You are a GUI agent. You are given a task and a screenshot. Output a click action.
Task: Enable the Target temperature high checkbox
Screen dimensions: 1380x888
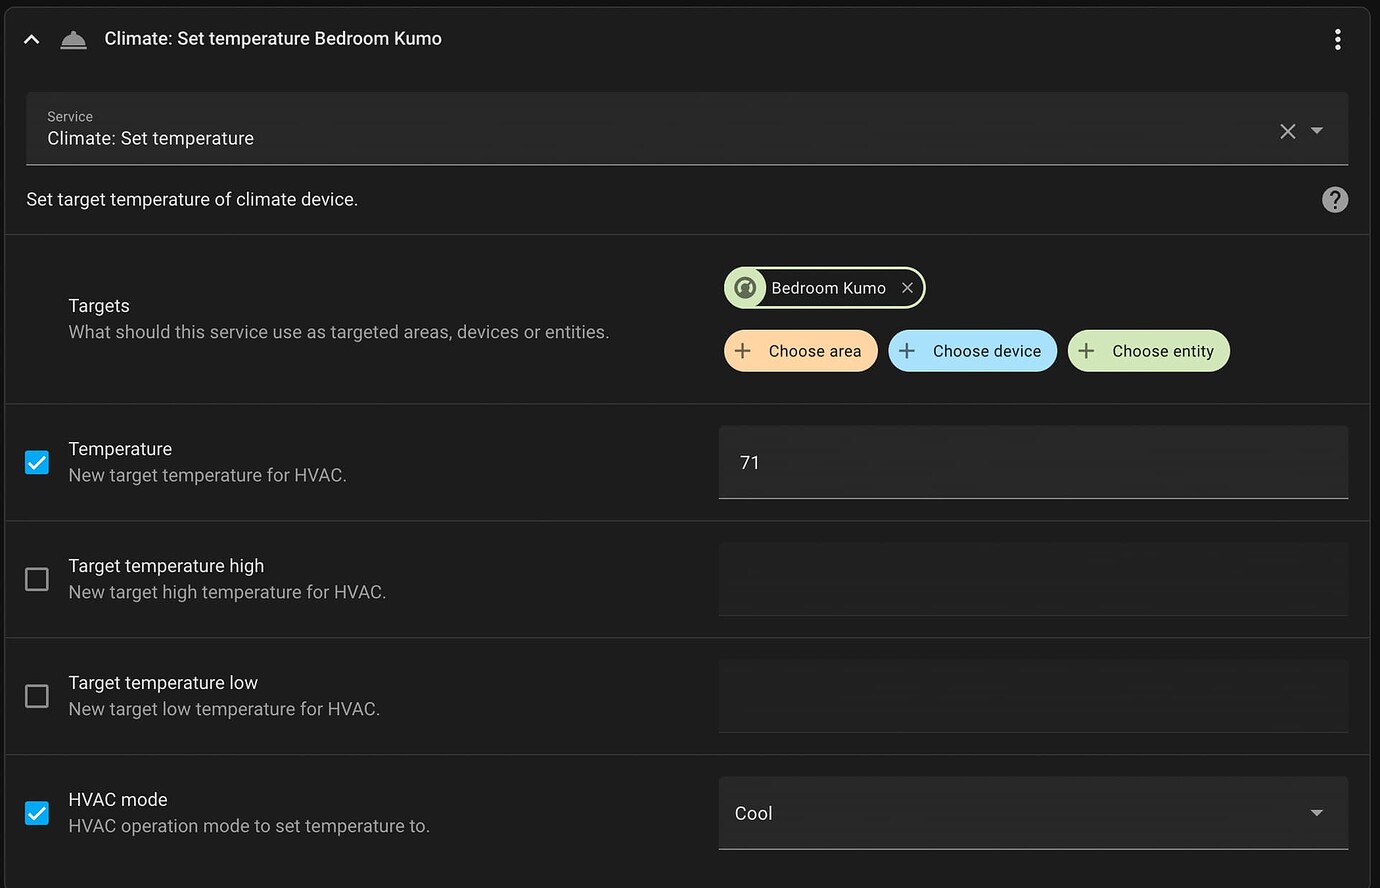[x=36, y=579]
